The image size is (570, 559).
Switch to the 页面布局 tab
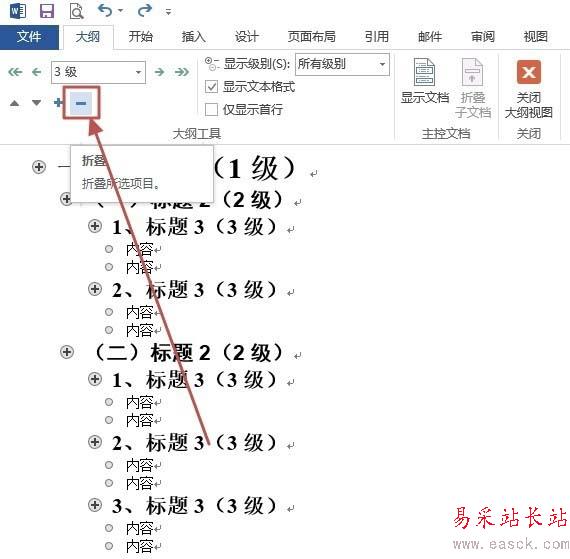click(312, 37)
